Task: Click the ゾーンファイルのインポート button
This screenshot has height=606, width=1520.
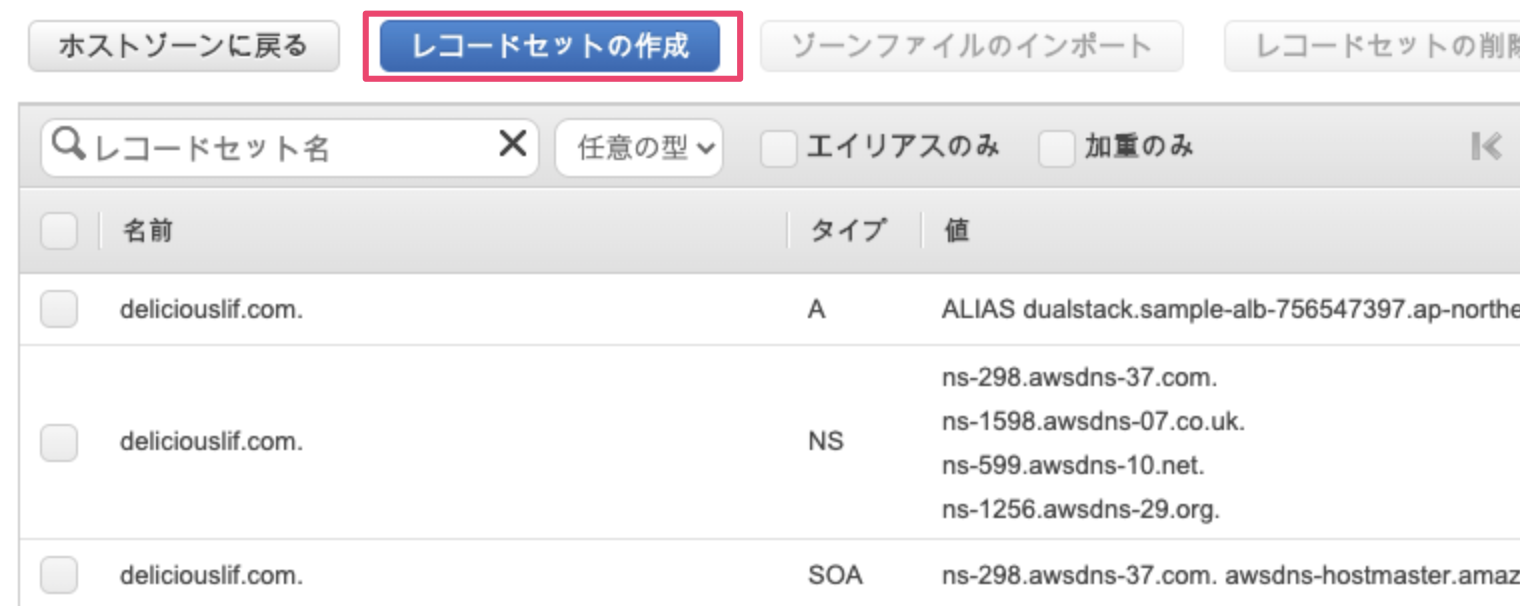Action: 971,46
